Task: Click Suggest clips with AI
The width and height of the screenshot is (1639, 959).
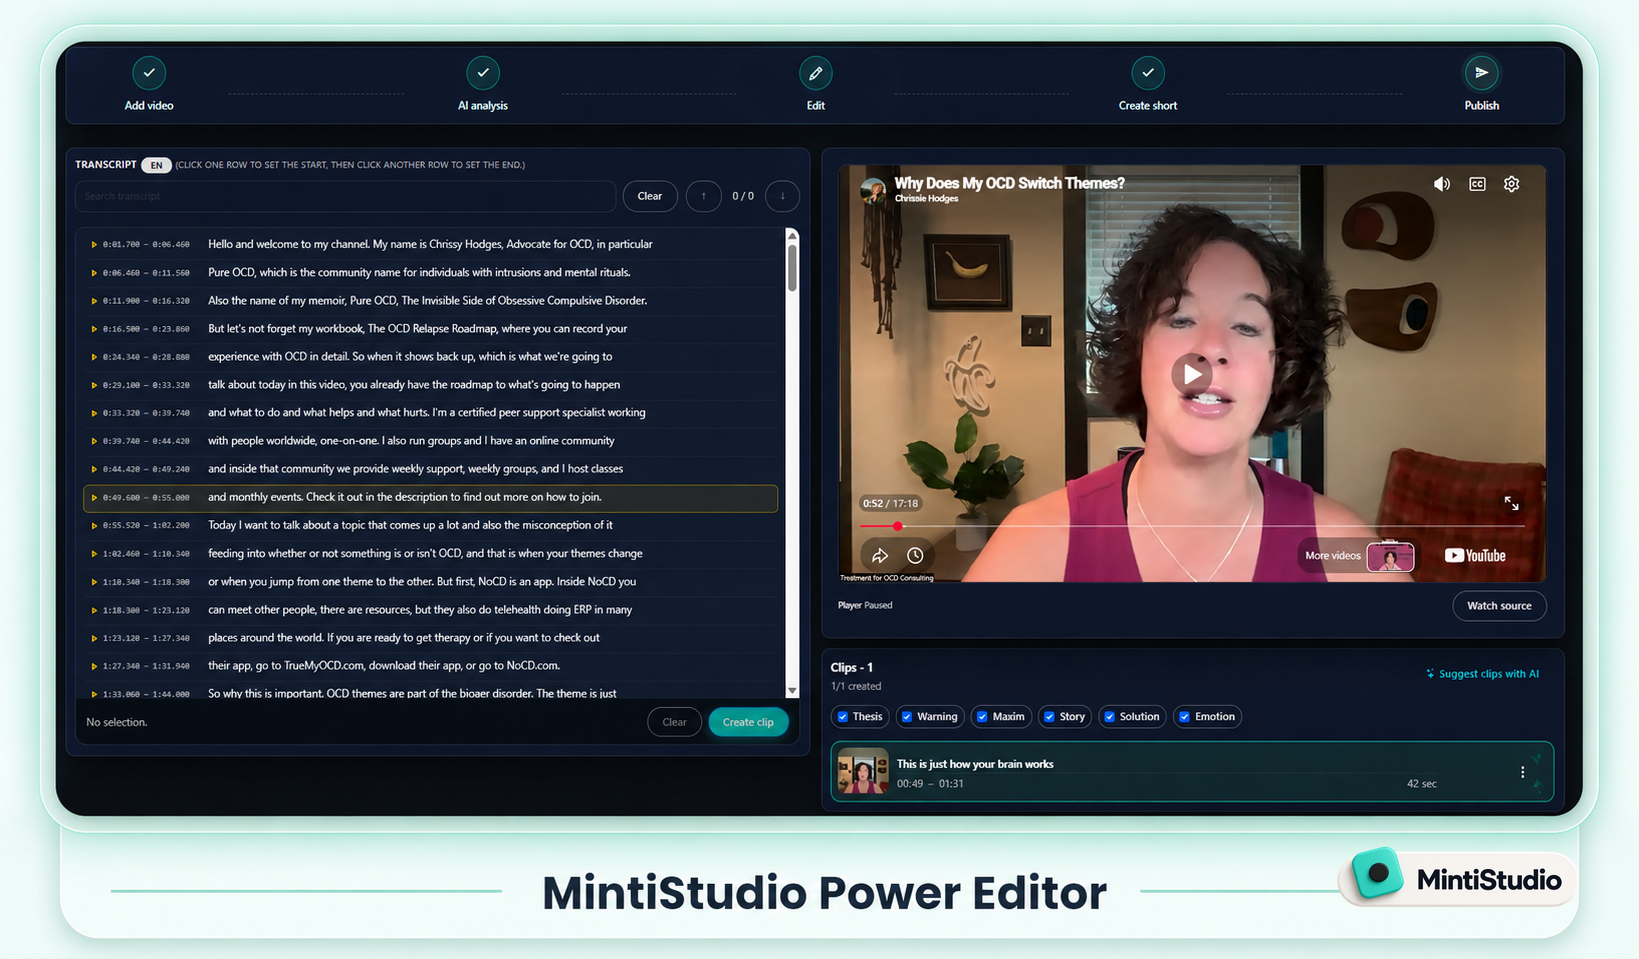Action: tap(1482, 674)
